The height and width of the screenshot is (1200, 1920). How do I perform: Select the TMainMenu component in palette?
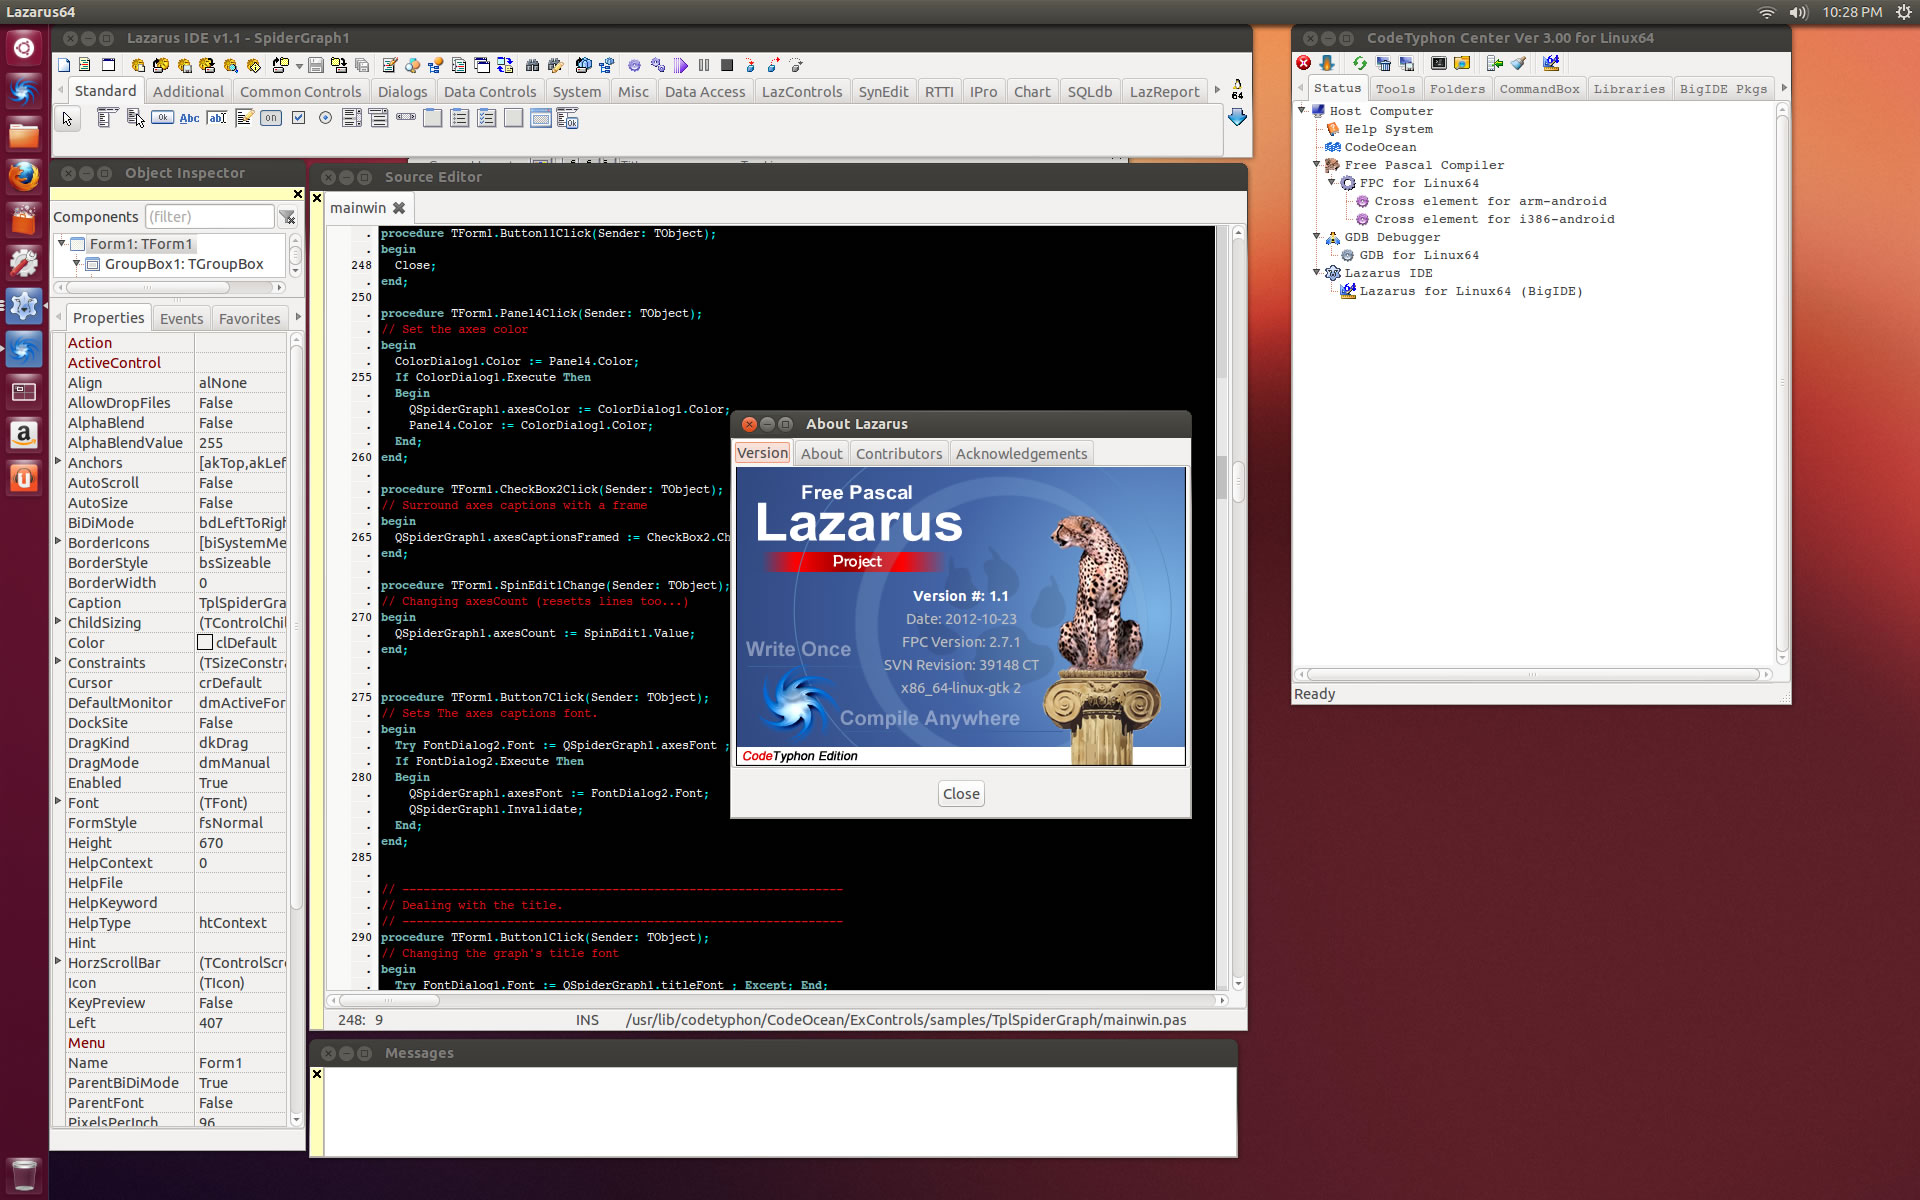click(x=107, y=118)
